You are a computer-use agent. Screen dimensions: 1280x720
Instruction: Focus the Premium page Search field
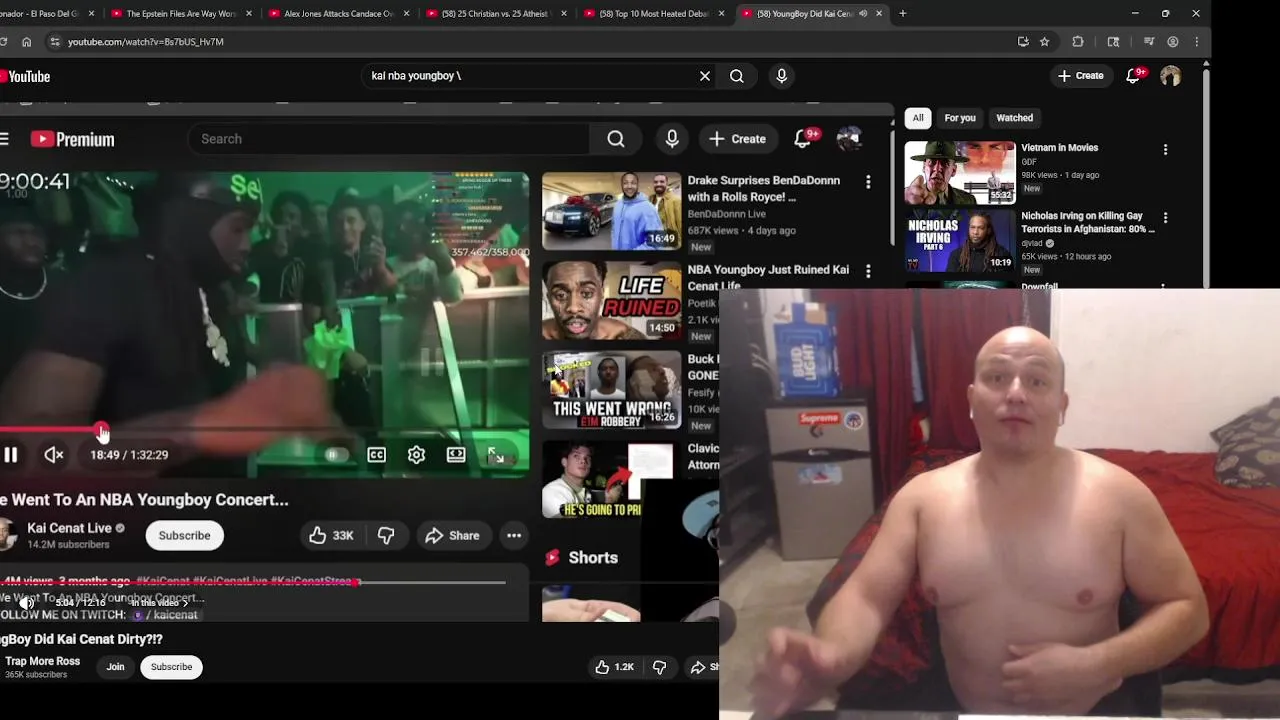click(x=390, y=139)
